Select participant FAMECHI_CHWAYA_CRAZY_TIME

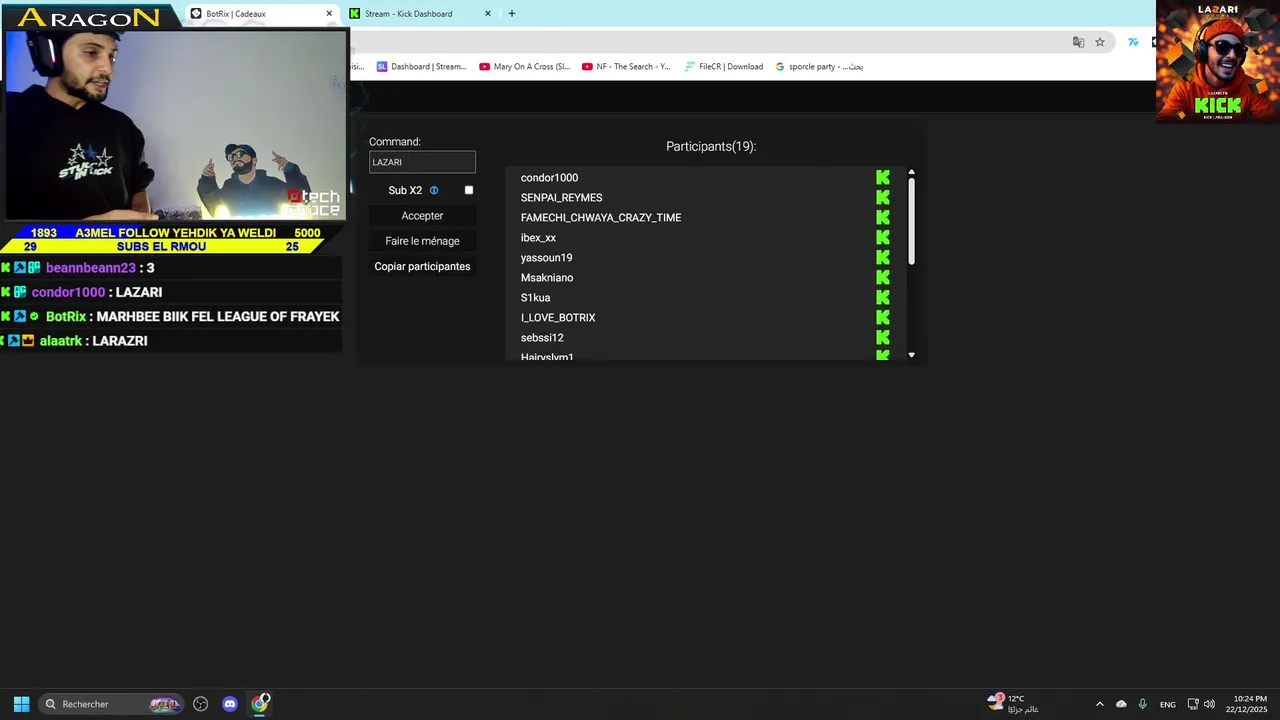601,218
